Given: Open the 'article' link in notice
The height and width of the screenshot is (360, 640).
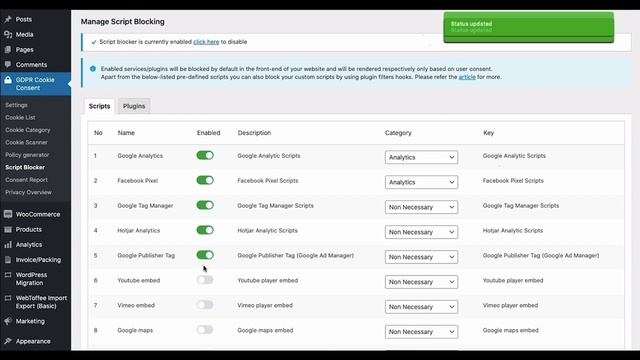Looking at the screenshot, I should [467, 77].
